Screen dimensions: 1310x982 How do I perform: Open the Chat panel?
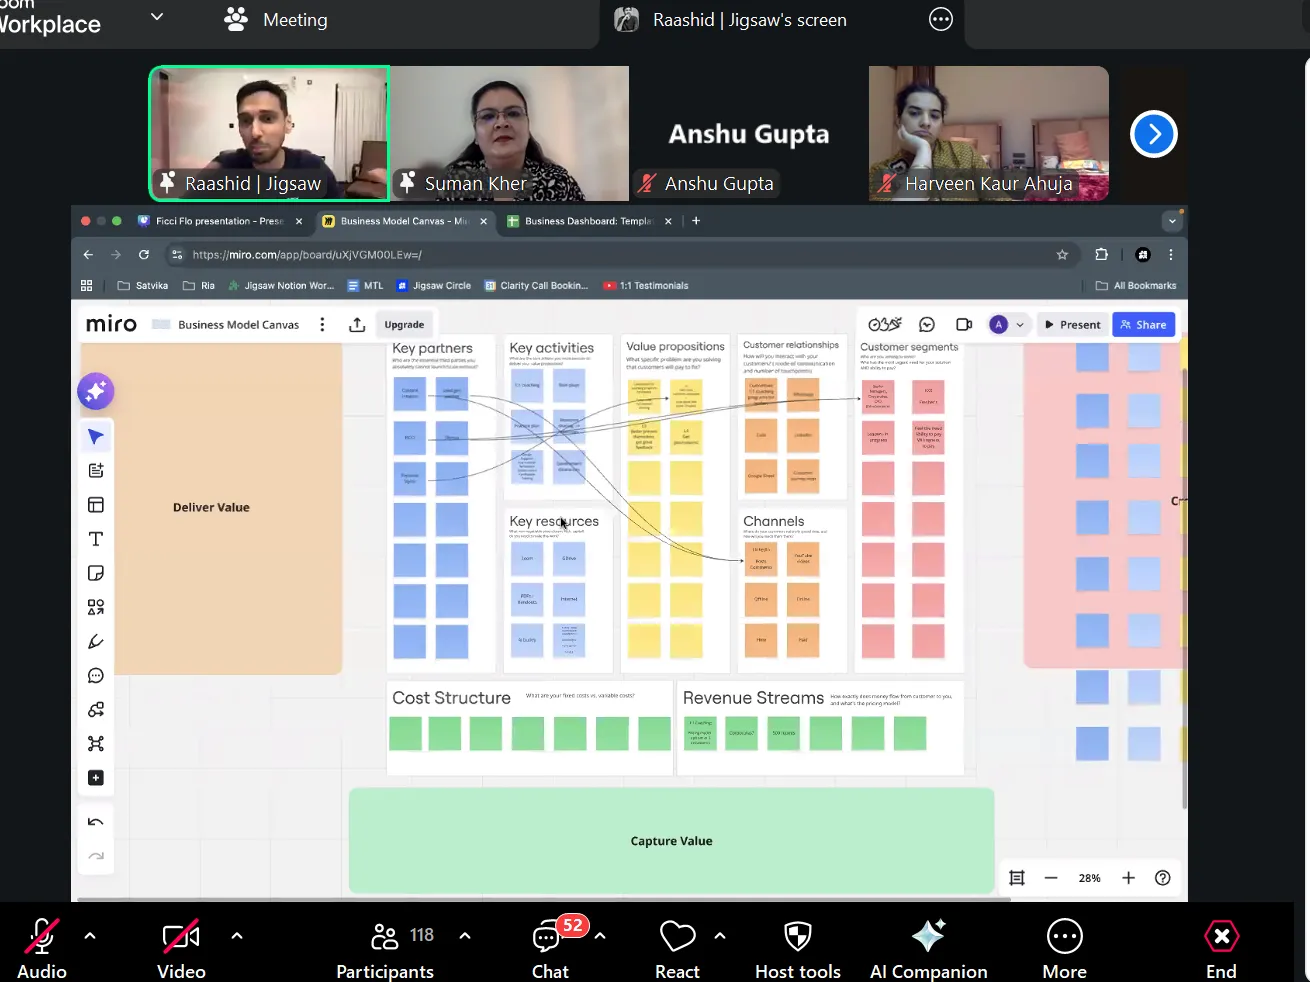pos(549,947)
